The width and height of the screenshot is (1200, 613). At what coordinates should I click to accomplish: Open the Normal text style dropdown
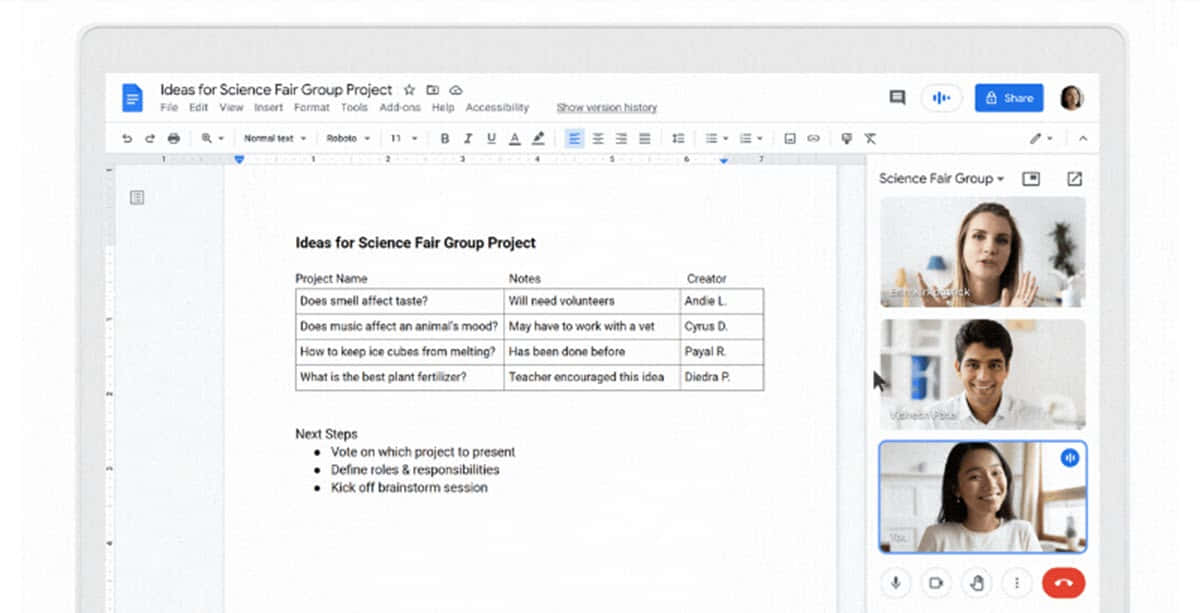pyautogui.click(x=274, y=139)
